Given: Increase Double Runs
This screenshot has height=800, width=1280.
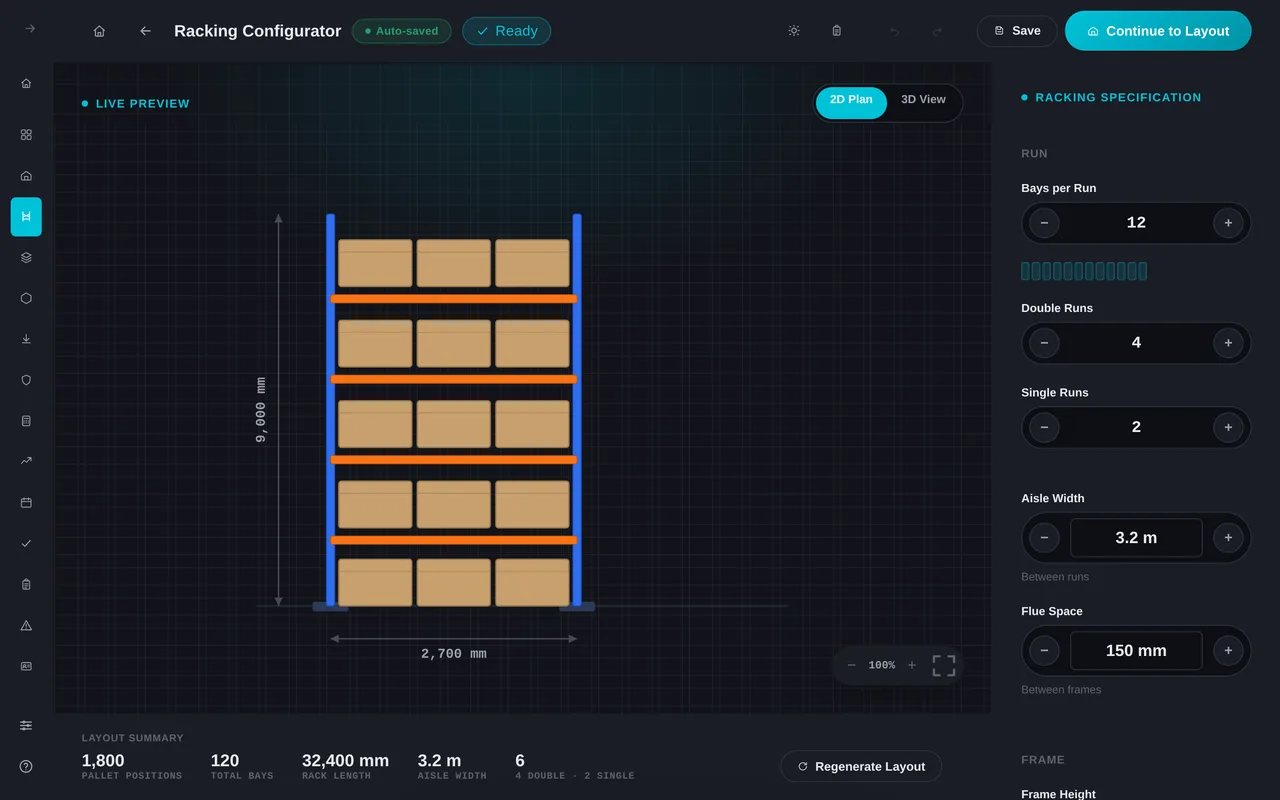Looking at the screenshot, I should (1228, 343).
